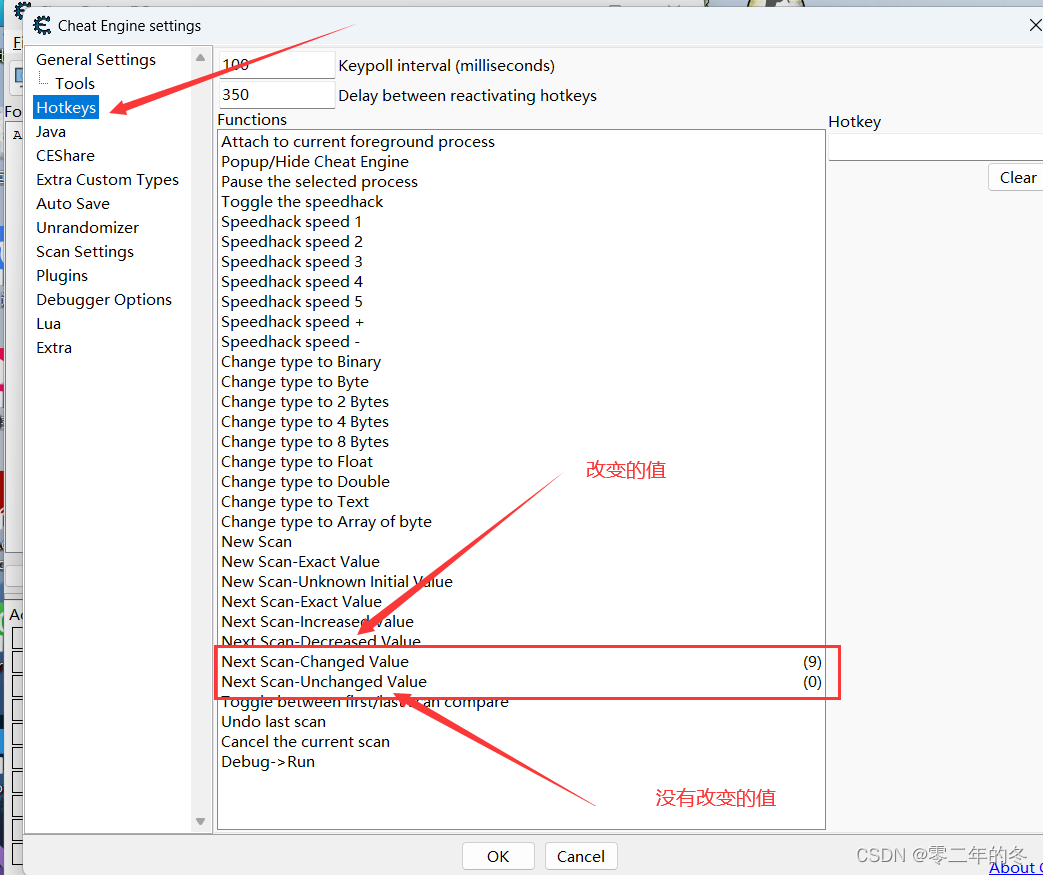This screenshot has height=875, width=1043.
Task: Select 'Cancel the current scan' function
Action: [521, 741]
